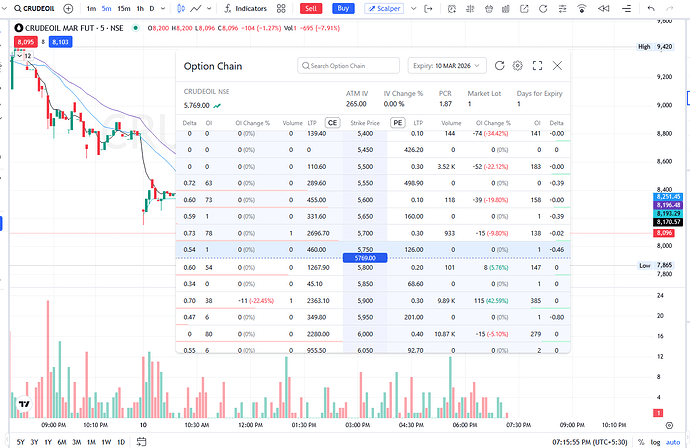Click redo arrow icon
This screenshot has height=448, width=690.
[670, 8]
